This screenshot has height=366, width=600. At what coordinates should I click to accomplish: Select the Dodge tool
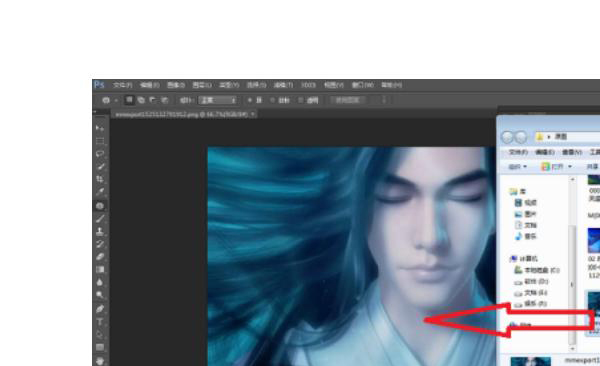[x=100, y=295]
